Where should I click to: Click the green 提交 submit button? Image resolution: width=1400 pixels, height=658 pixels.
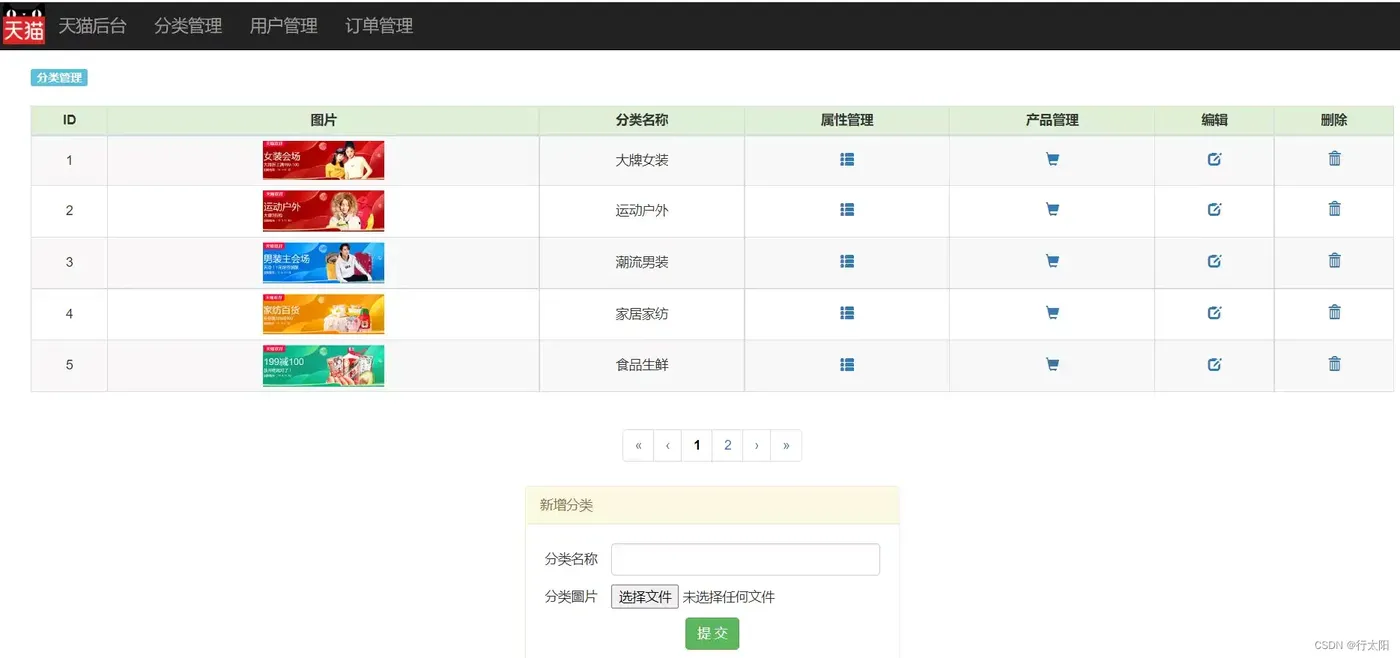point(712,633)
